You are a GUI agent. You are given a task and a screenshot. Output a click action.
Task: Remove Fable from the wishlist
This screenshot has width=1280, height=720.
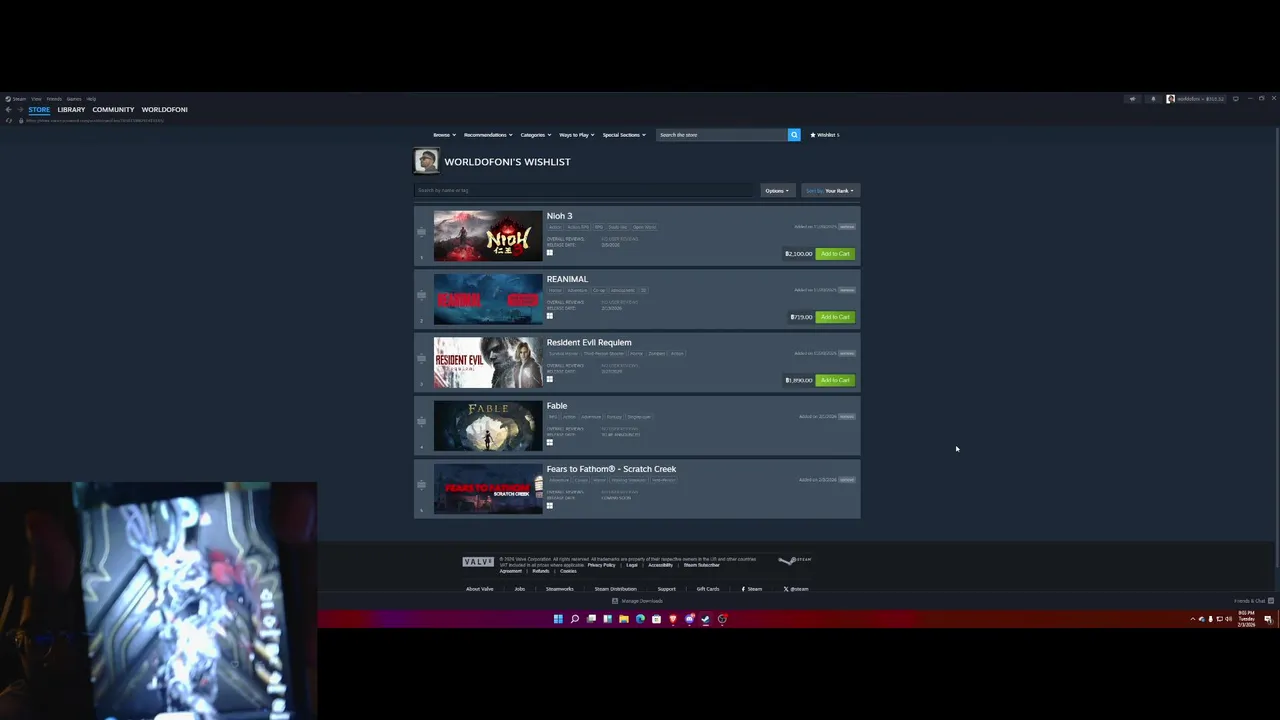click(x=847, y=417)
